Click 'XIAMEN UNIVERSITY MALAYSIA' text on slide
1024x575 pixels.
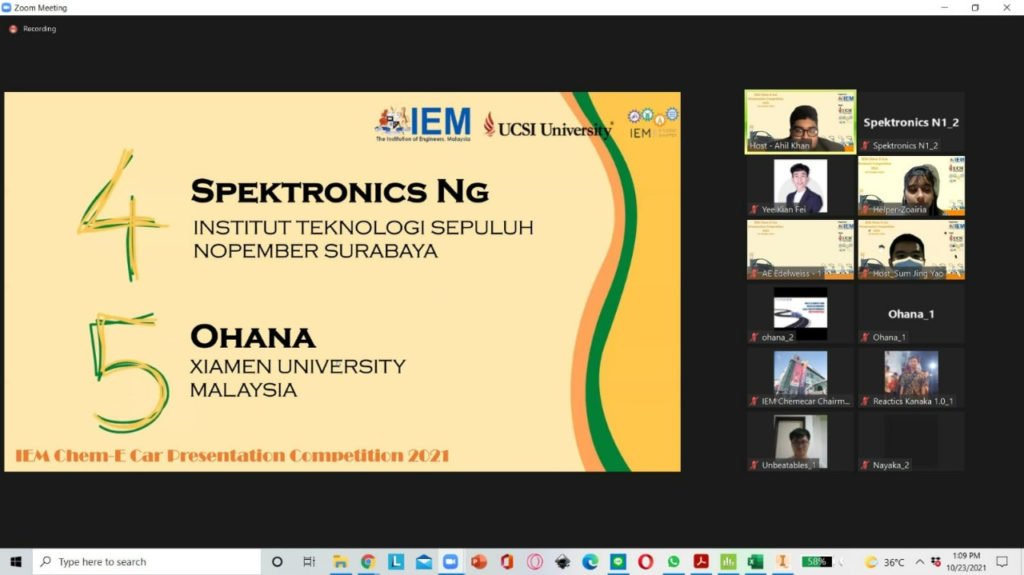[298, 378]
